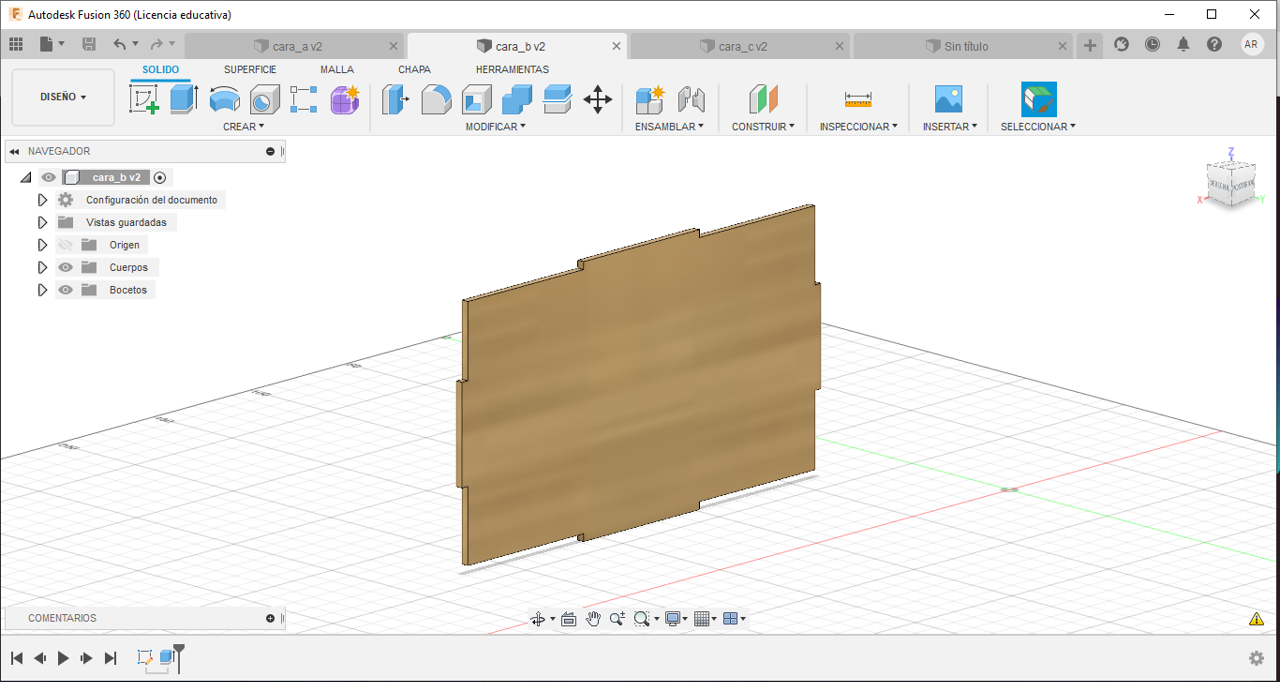Expand the Origen node
The image size is (1280, 682).
[42, 245]
